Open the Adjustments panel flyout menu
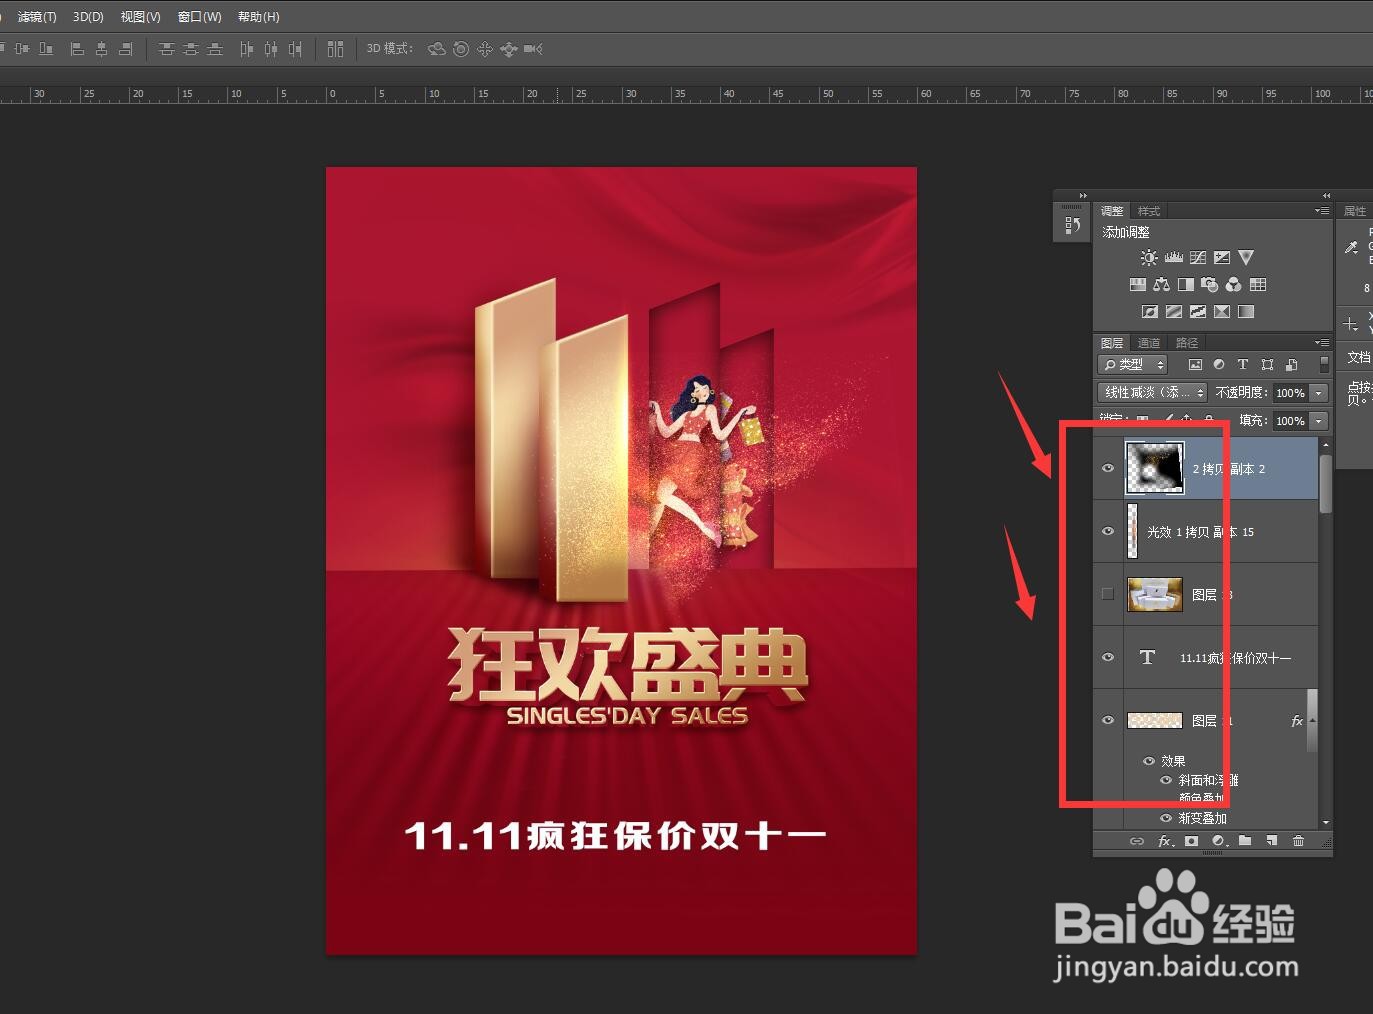This screenshot has width=1373, height=1014. coord(1322,211)
